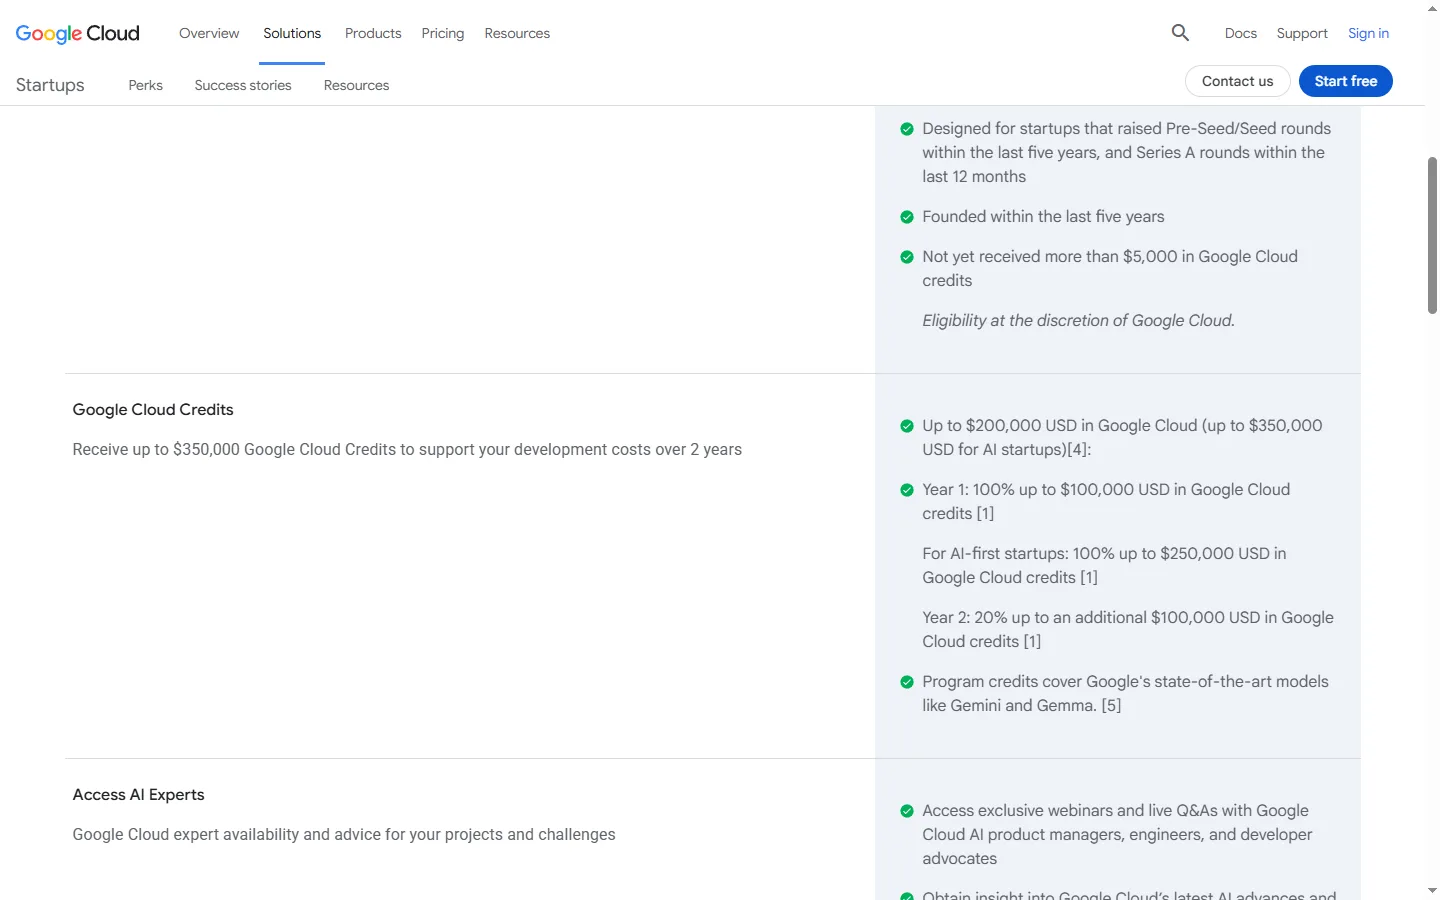Open Resources in the top navigation bar
The height and width of the screenshot is (900, 1440).
click(x=517, y=33)
